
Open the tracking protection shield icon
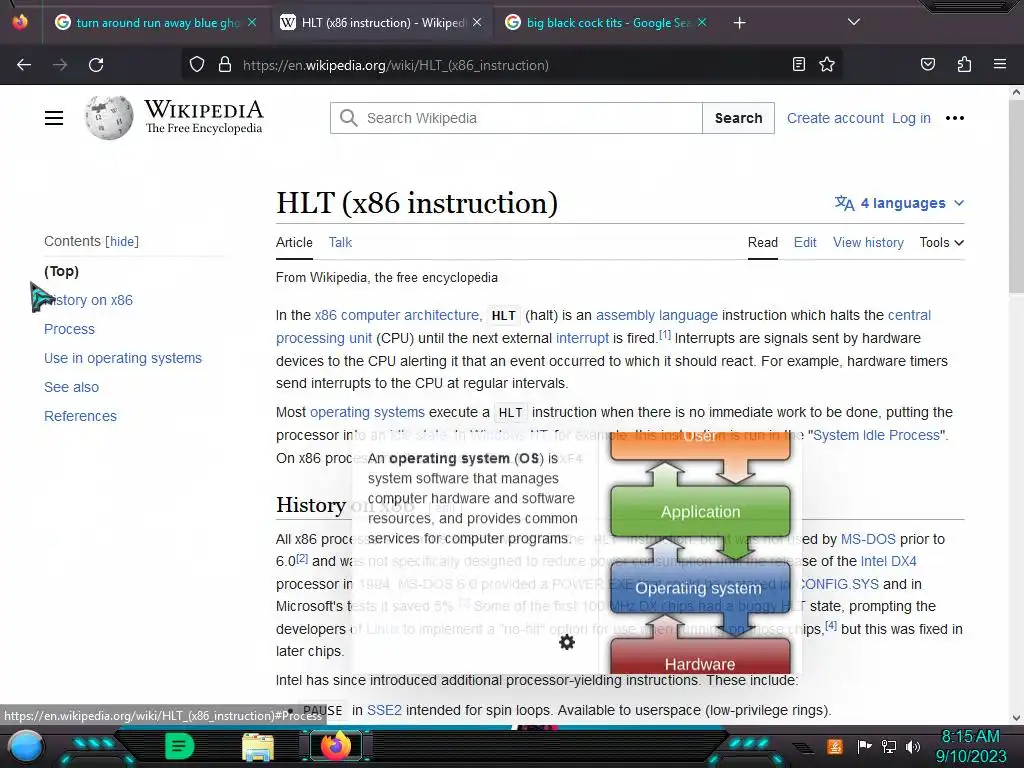(x=197, y=65)
